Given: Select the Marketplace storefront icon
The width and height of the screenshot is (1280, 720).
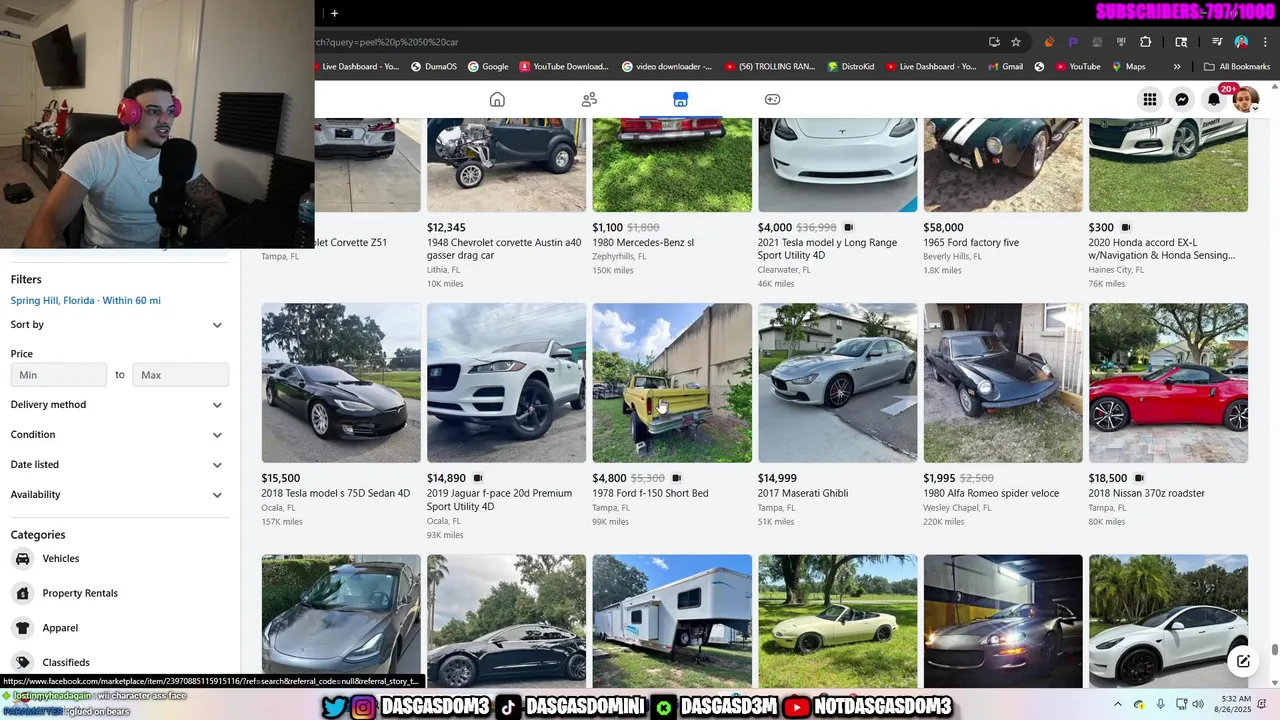Looking at the screenshot, I should (x=680, y=99).
